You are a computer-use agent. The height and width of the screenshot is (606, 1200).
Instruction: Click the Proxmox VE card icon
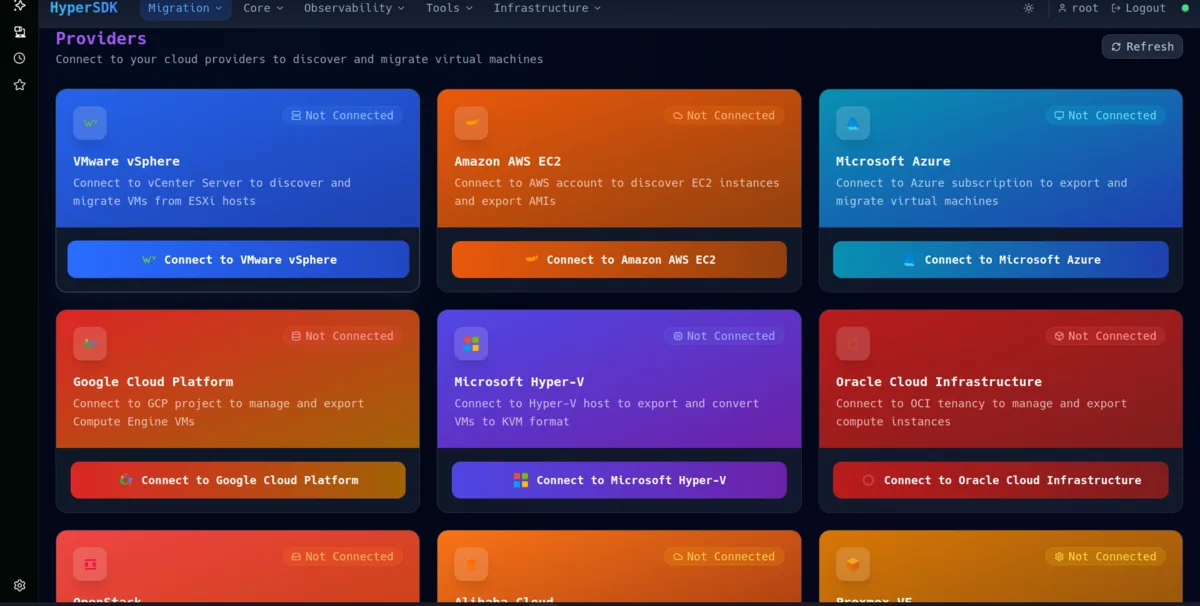[852, 564]
